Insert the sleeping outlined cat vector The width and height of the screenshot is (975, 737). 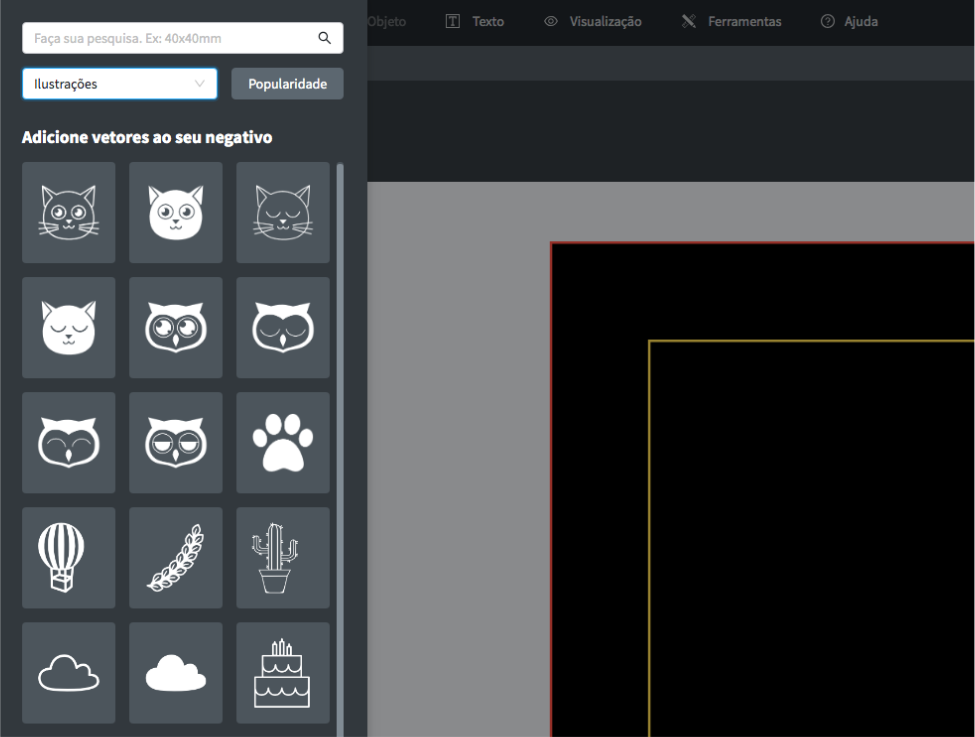[x=282, y=212]
